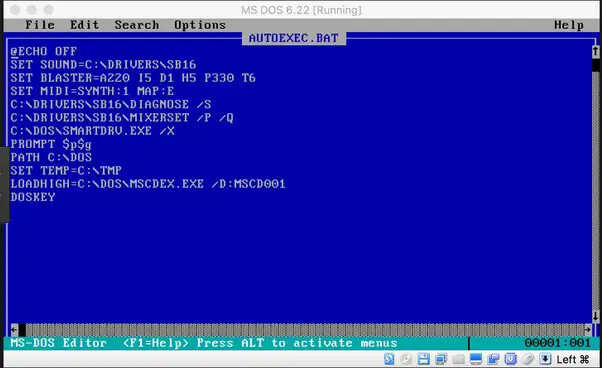The height and width of the screenshot is (368, 602).
Task: Open the Options menu
Action: tap(200, 25)
